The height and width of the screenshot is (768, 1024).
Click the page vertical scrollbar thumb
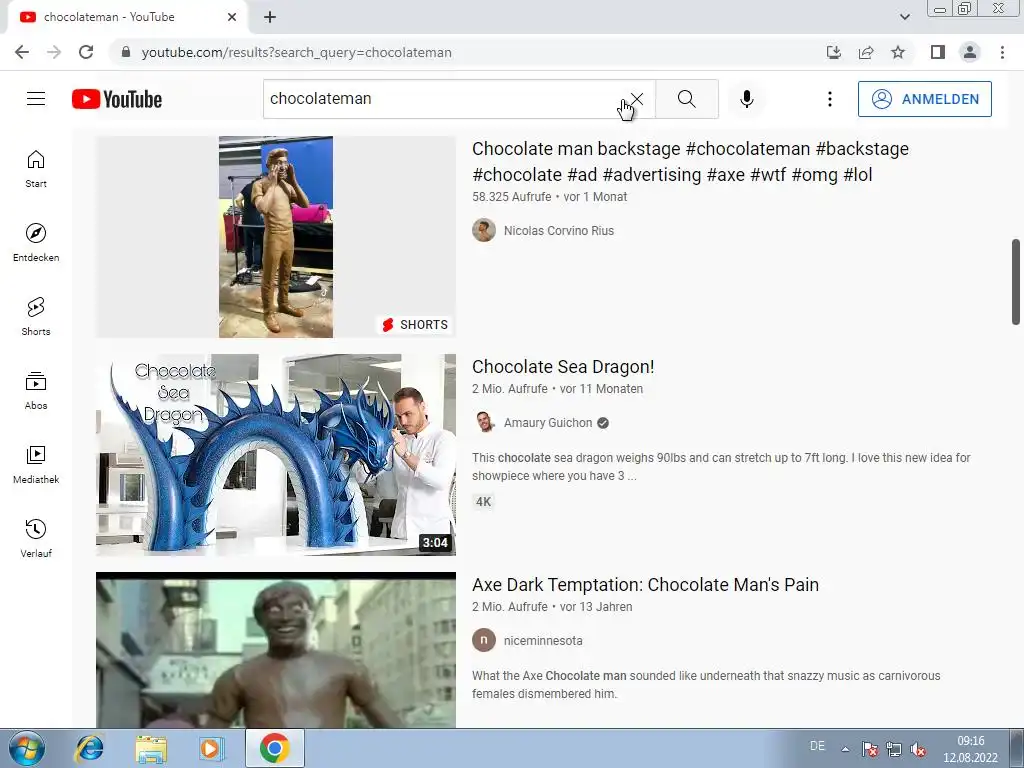1016,281
